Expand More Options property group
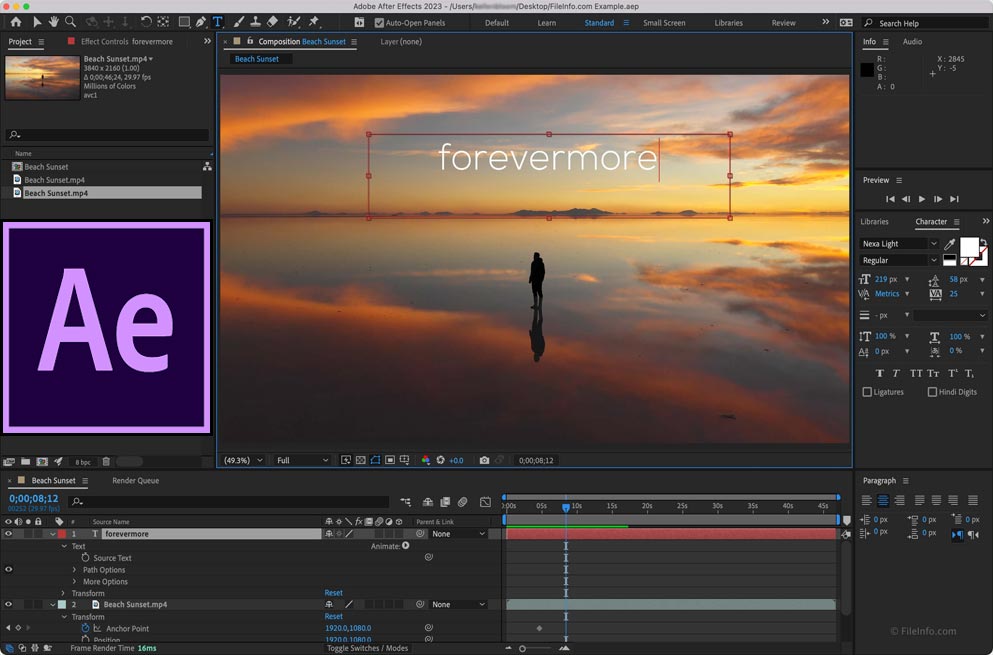Screen dimensions: 993x655 tap(74, 582)
